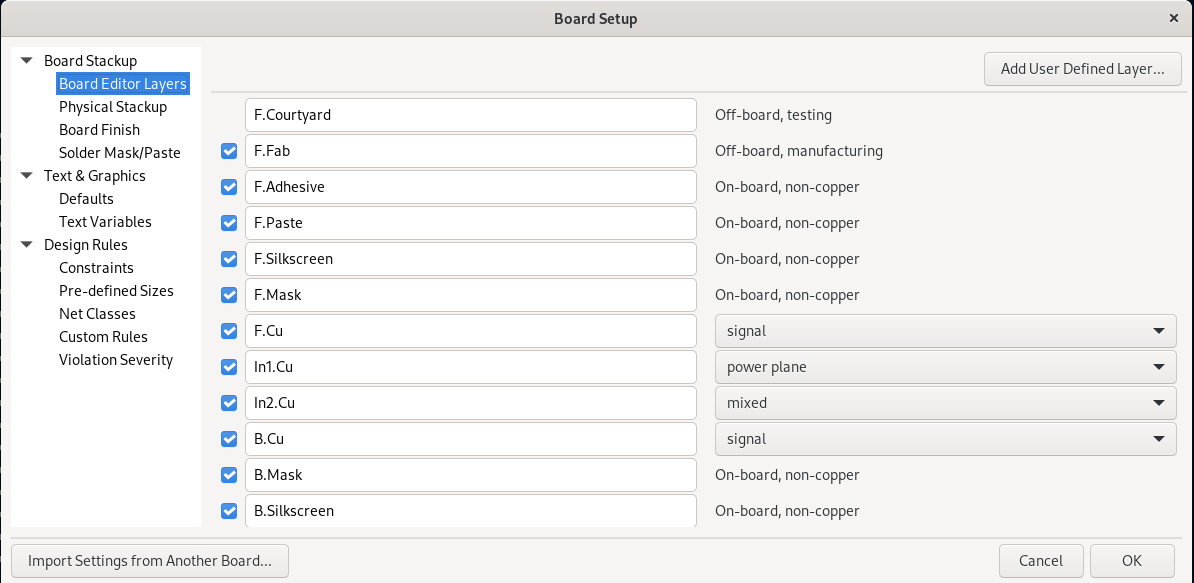1194x583 pixels.
Task: Go to Violation Severity settings
Action: pyautogui.click(x=116, y=360)
